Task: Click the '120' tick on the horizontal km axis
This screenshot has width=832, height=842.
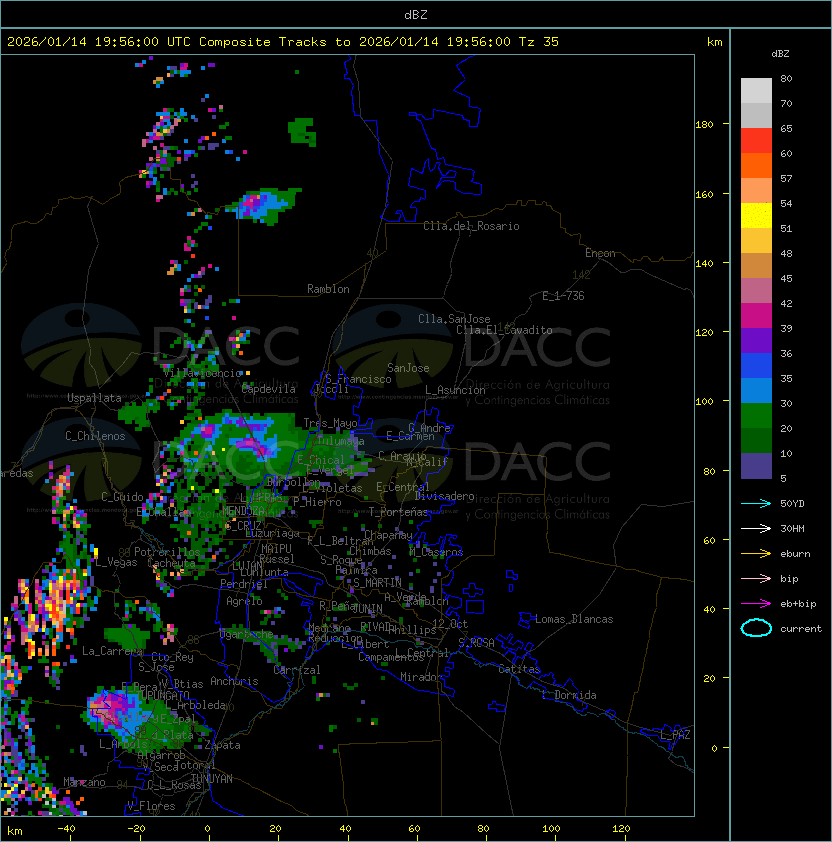Action: 621,829
